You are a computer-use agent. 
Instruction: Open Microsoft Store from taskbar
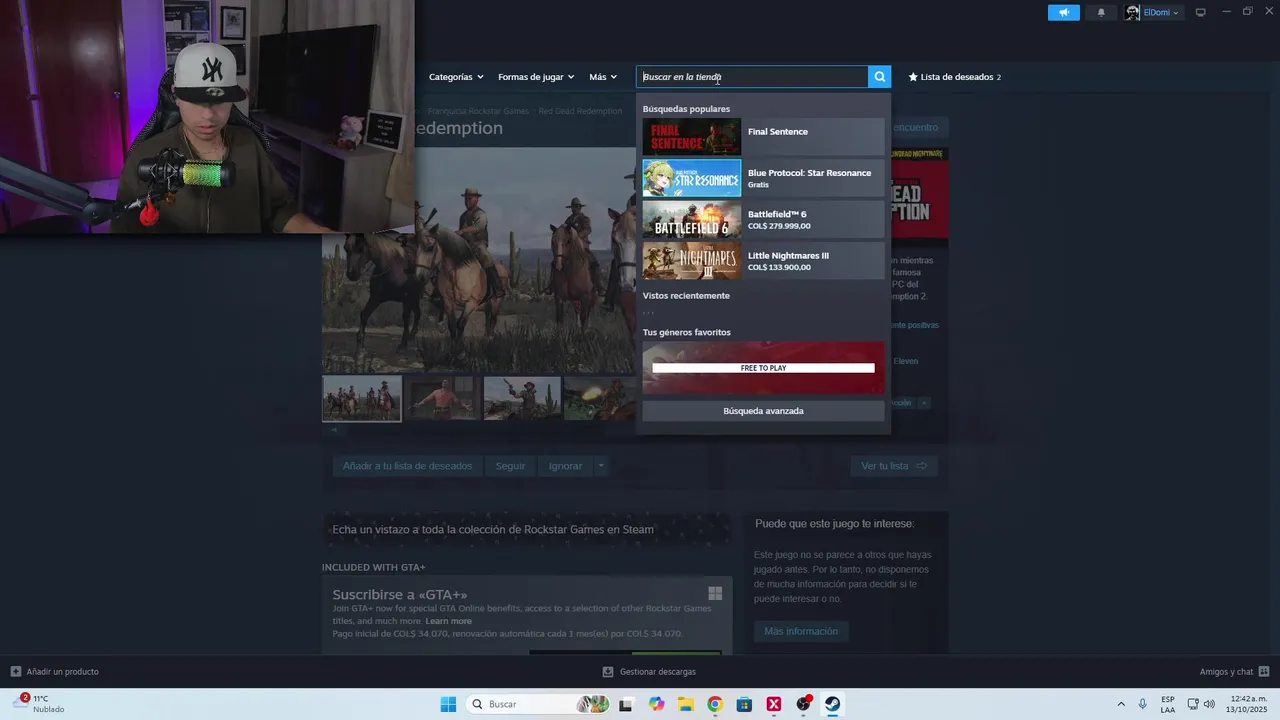pyautogui.click(x=744, y=704)
